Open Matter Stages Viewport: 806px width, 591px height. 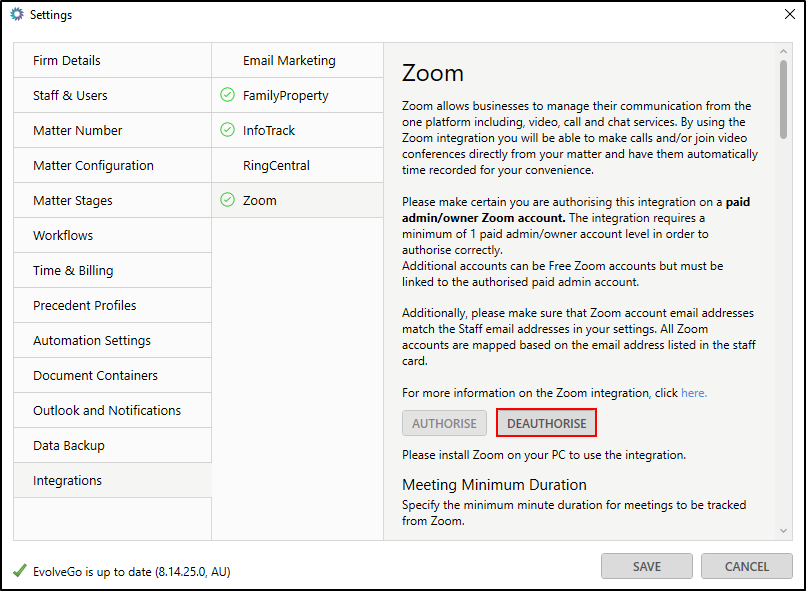tap(113, 200)
